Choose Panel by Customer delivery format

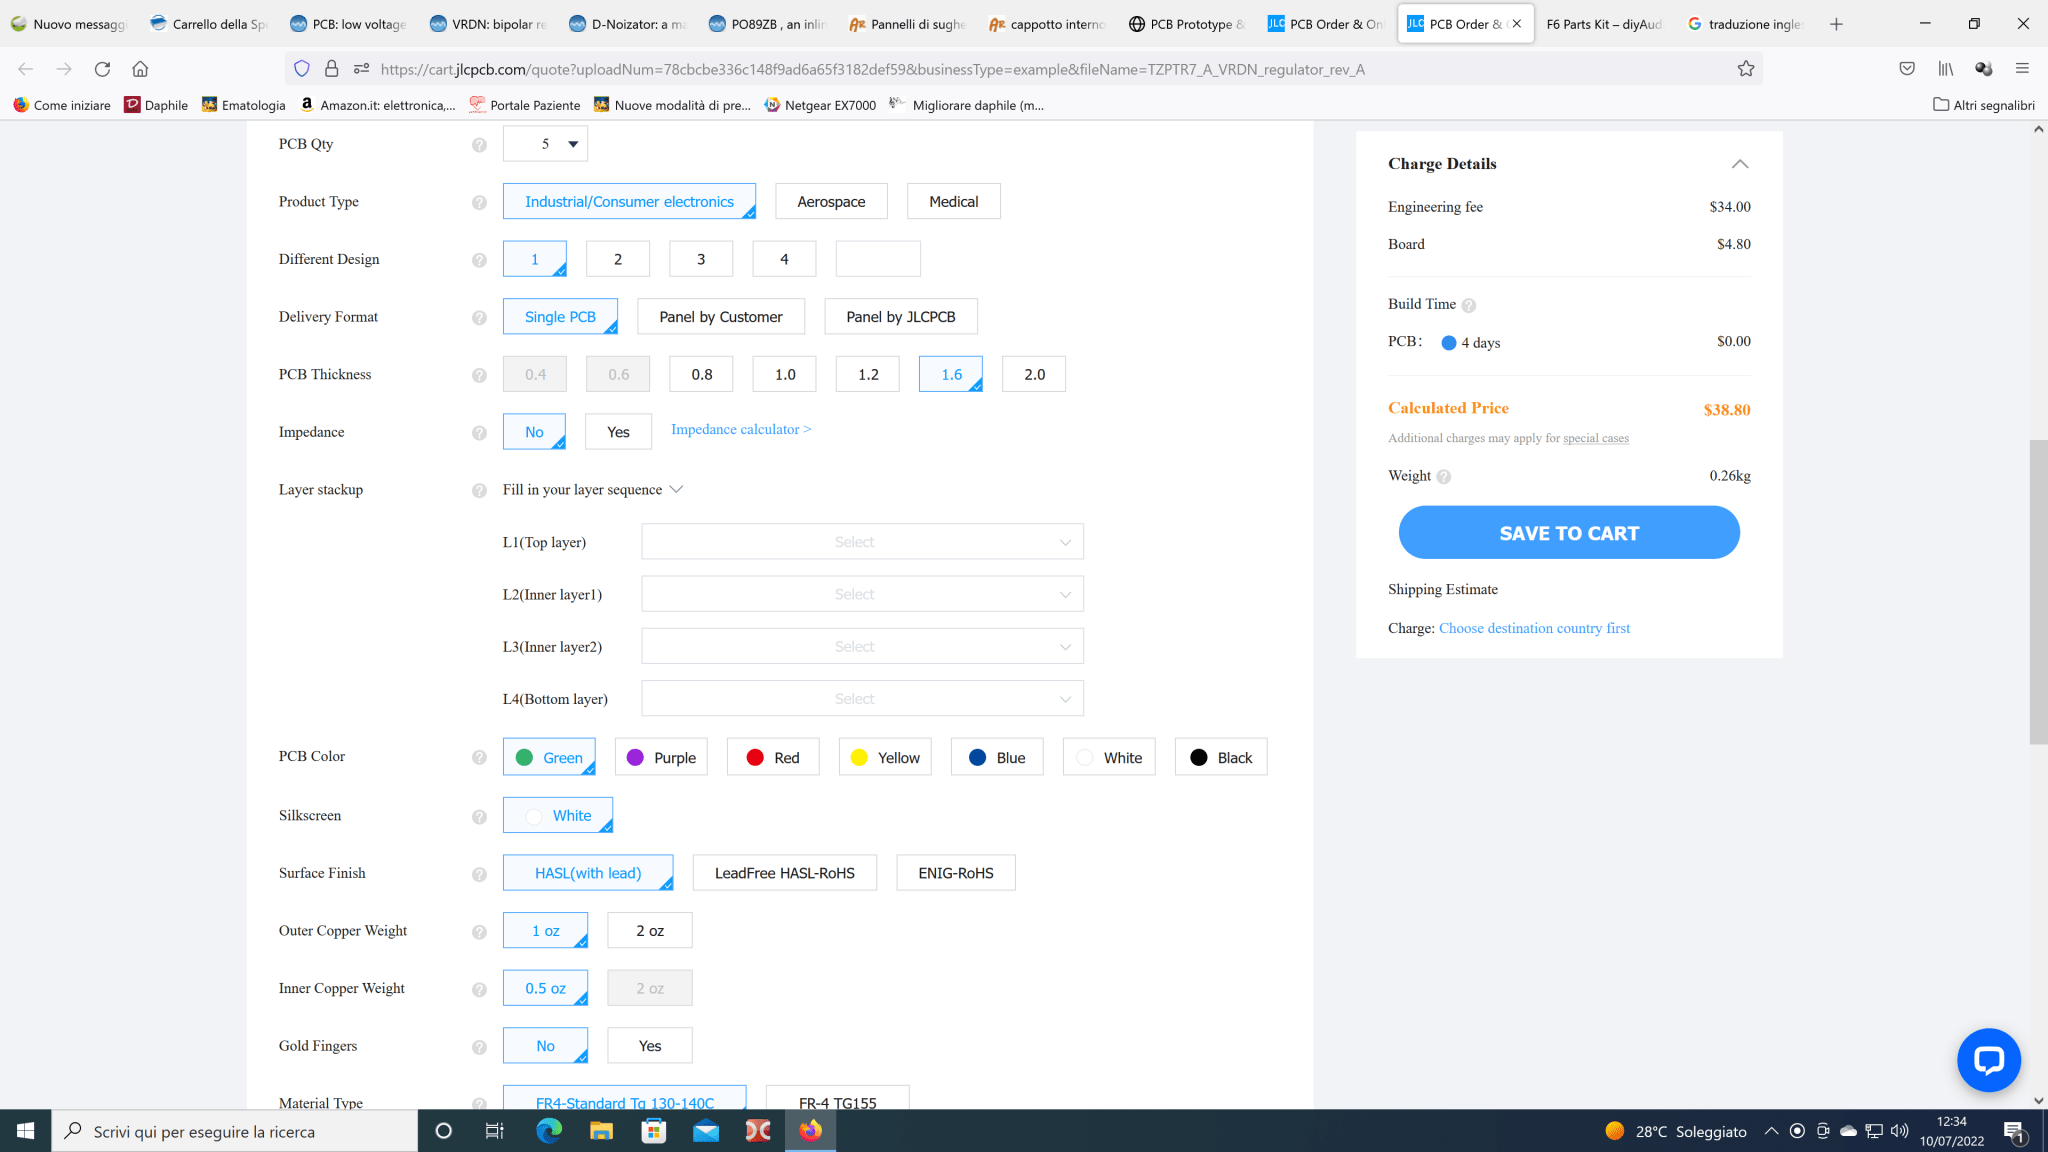click(720, 317)
